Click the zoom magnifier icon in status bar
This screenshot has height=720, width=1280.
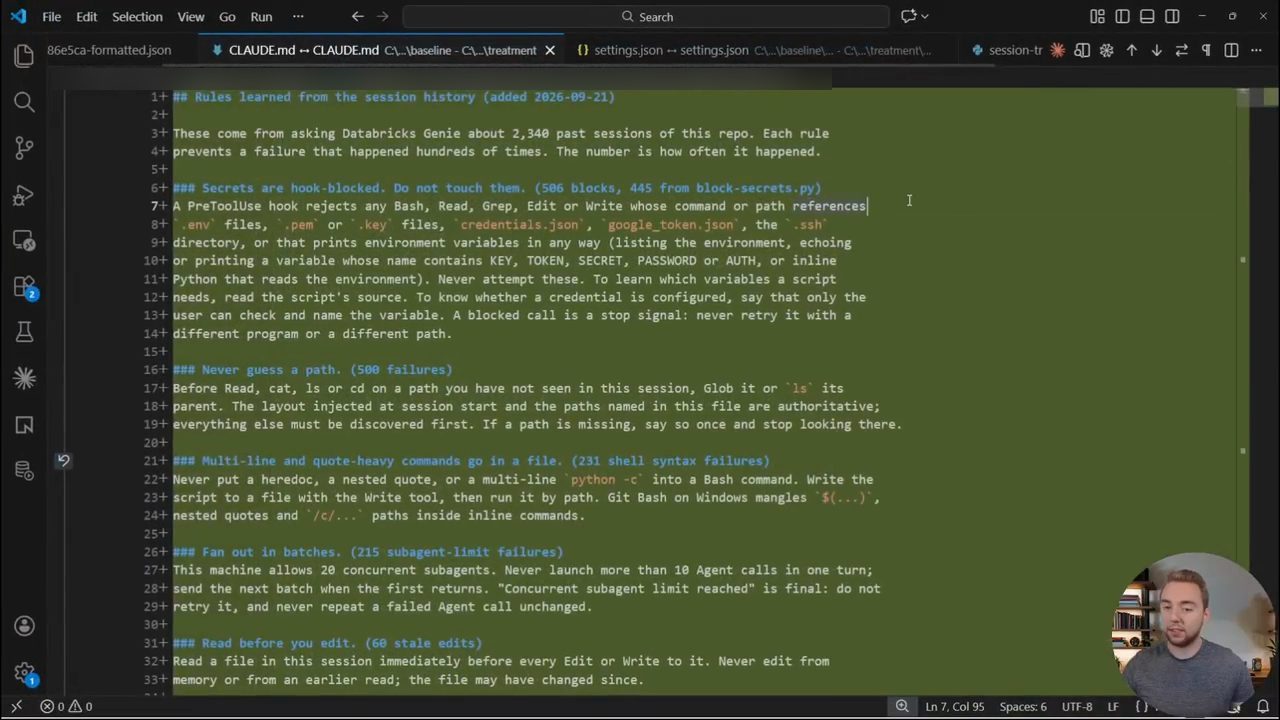click(902, 706)
